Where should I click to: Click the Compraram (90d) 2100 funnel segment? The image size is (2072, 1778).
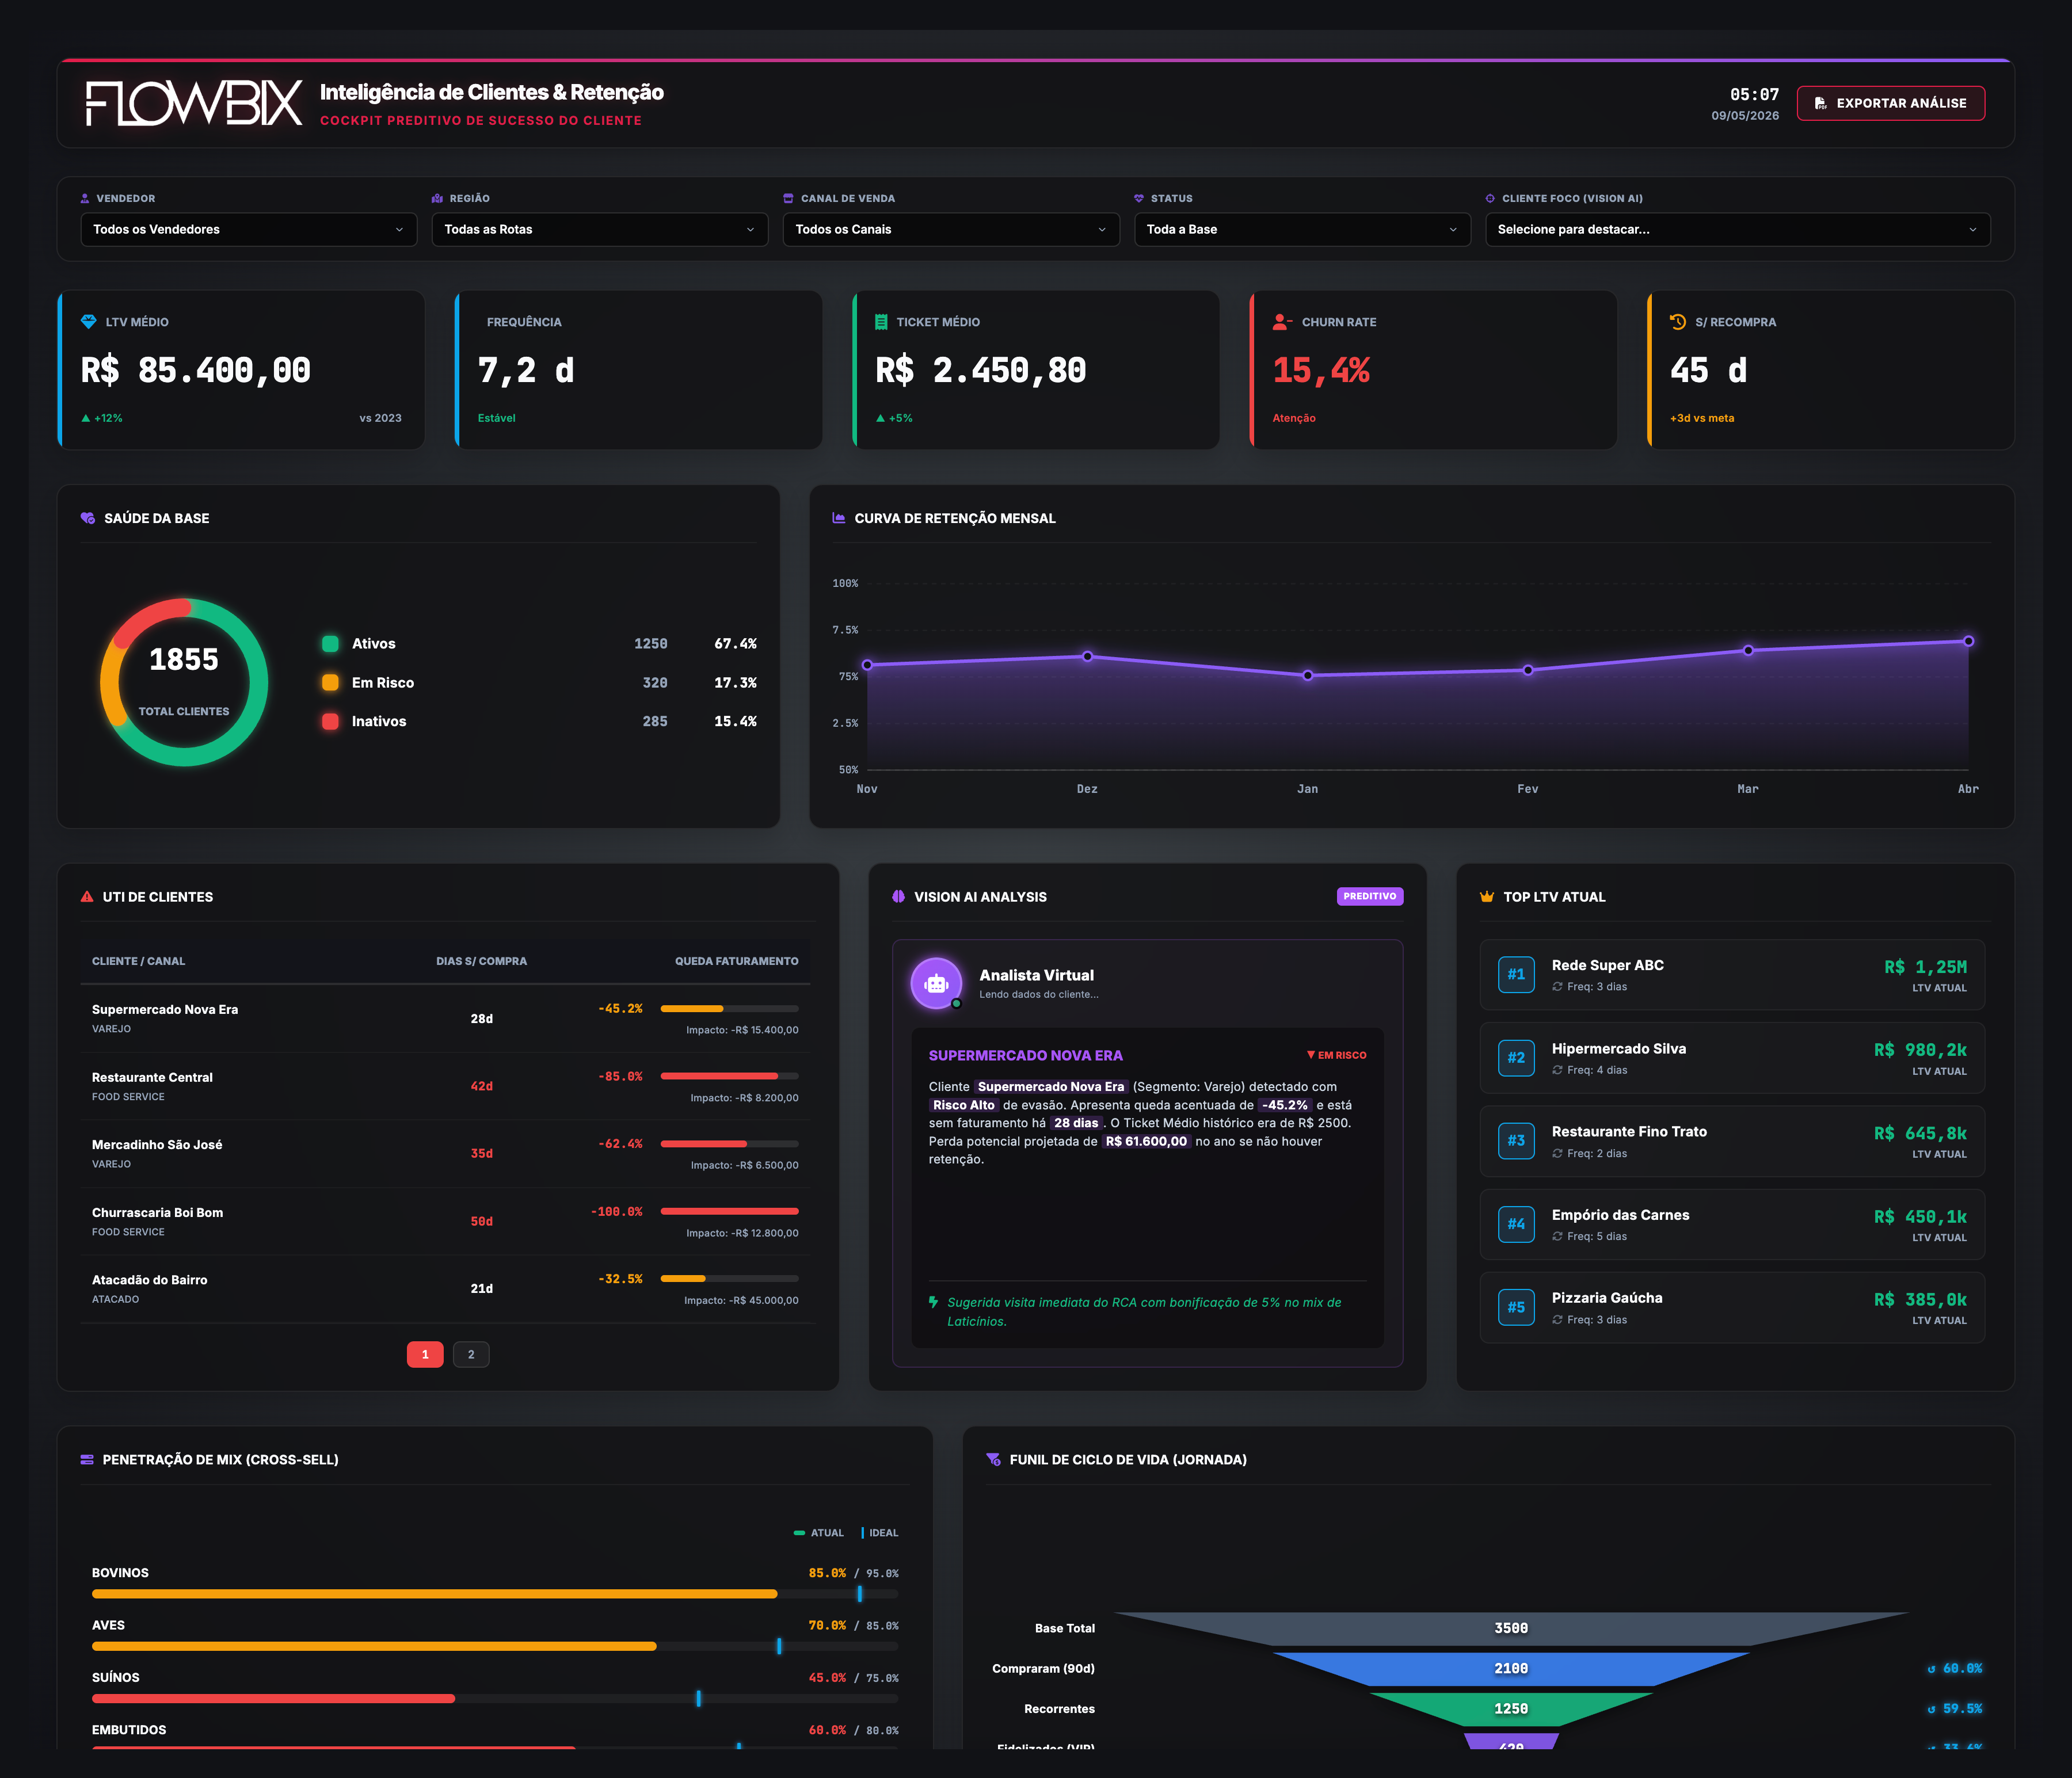click(1511, 1669)
